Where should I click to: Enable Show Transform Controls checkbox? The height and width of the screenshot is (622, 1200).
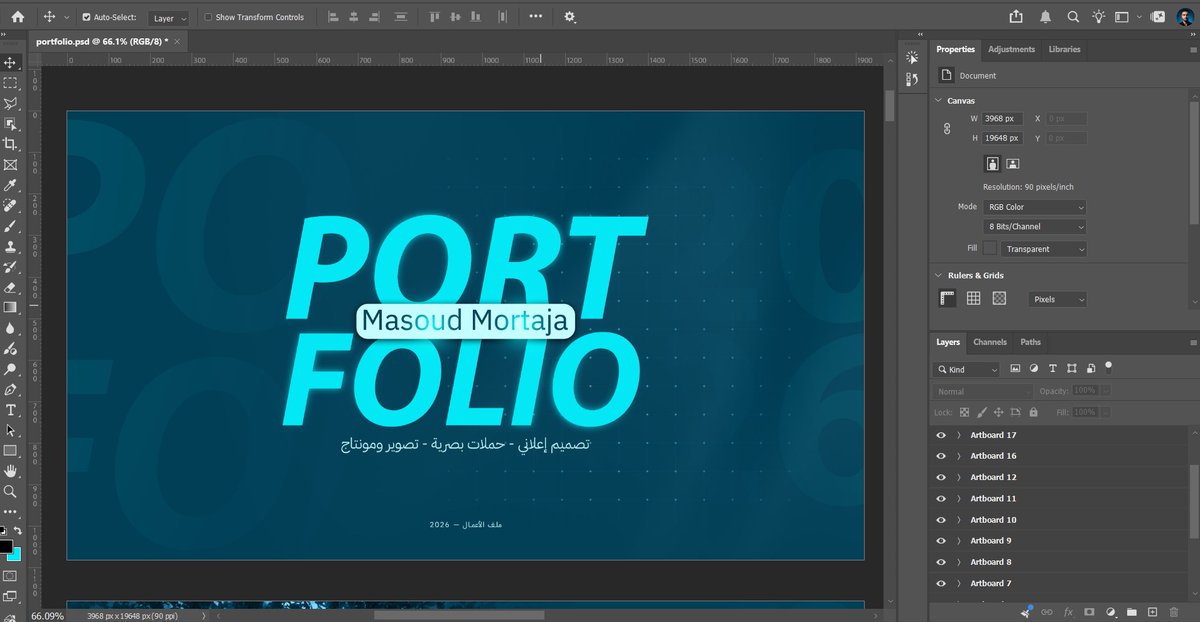[207, 17]
